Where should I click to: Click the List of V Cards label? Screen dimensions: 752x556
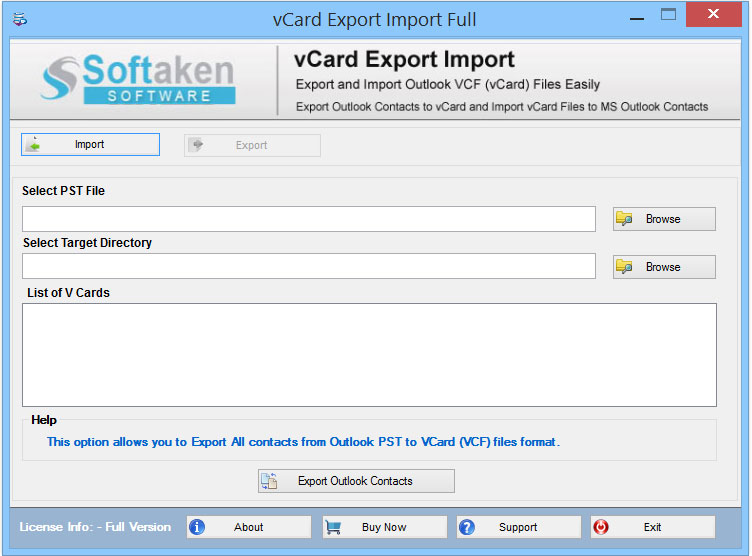[68, 293]
